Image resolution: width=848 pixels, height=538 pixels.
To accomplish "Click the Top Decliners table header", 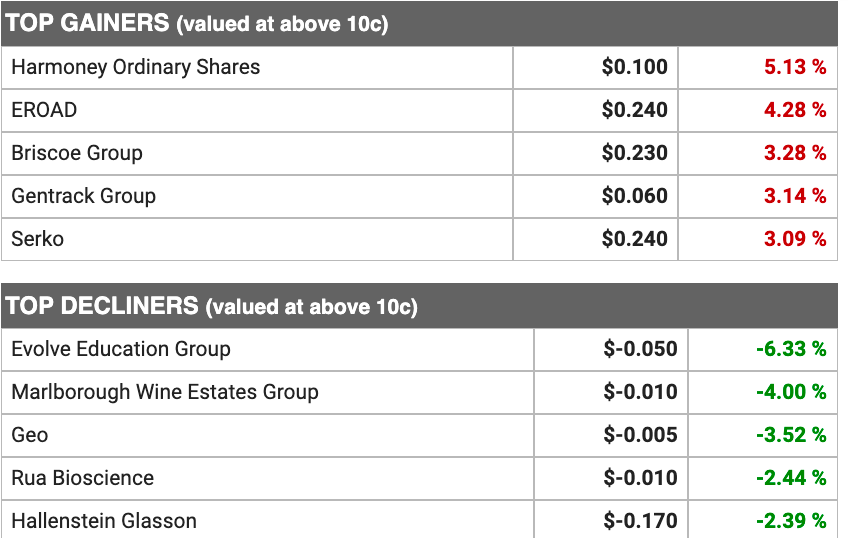I will 211,306.
